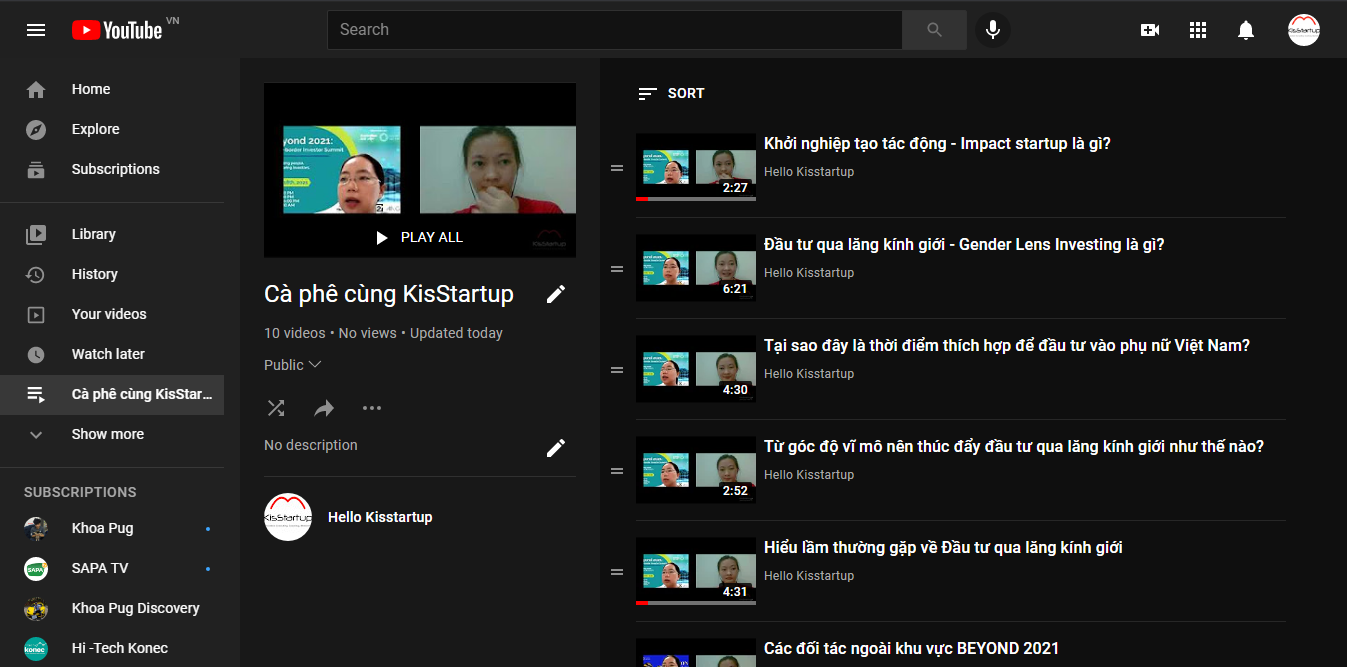Viewport: 1347px width, 667px height.
Task: Edit the playlist description with pencil icon
Action: coord(556,448)
